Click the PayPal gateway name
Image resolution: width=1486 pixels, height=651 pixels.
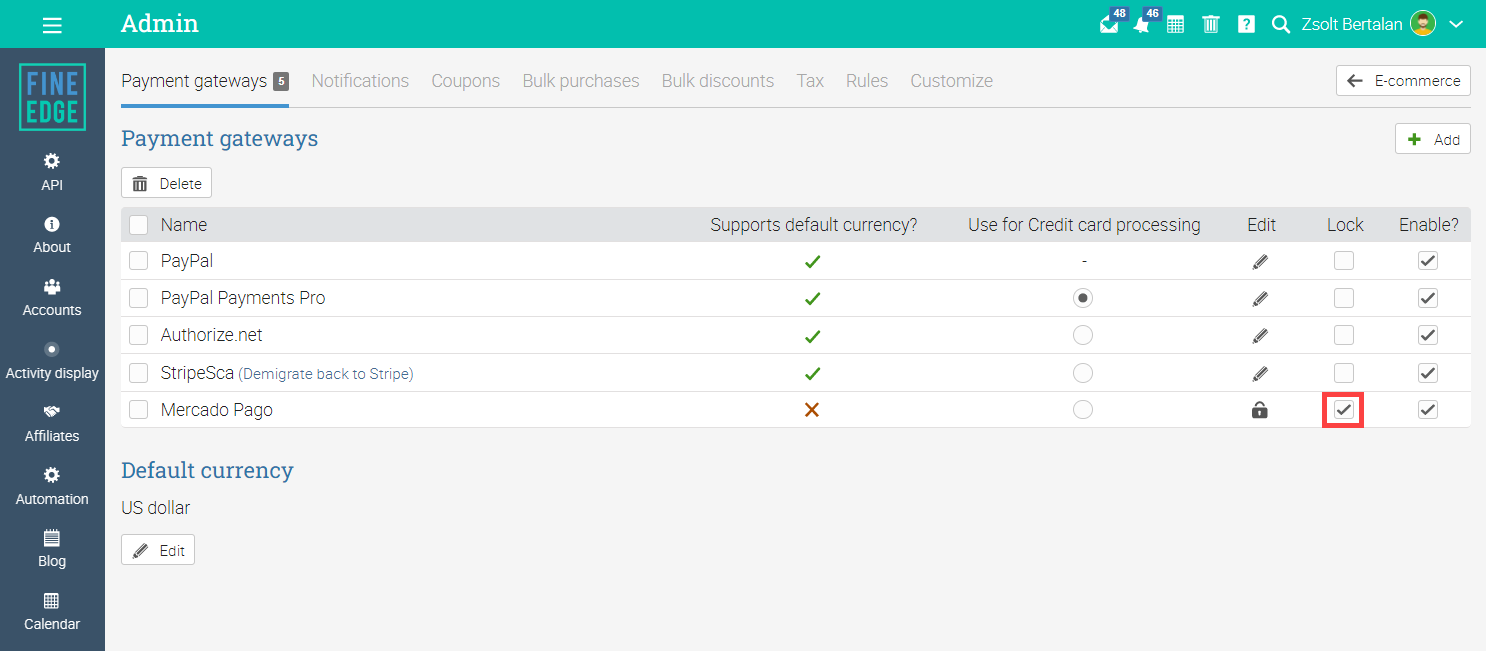187,261
